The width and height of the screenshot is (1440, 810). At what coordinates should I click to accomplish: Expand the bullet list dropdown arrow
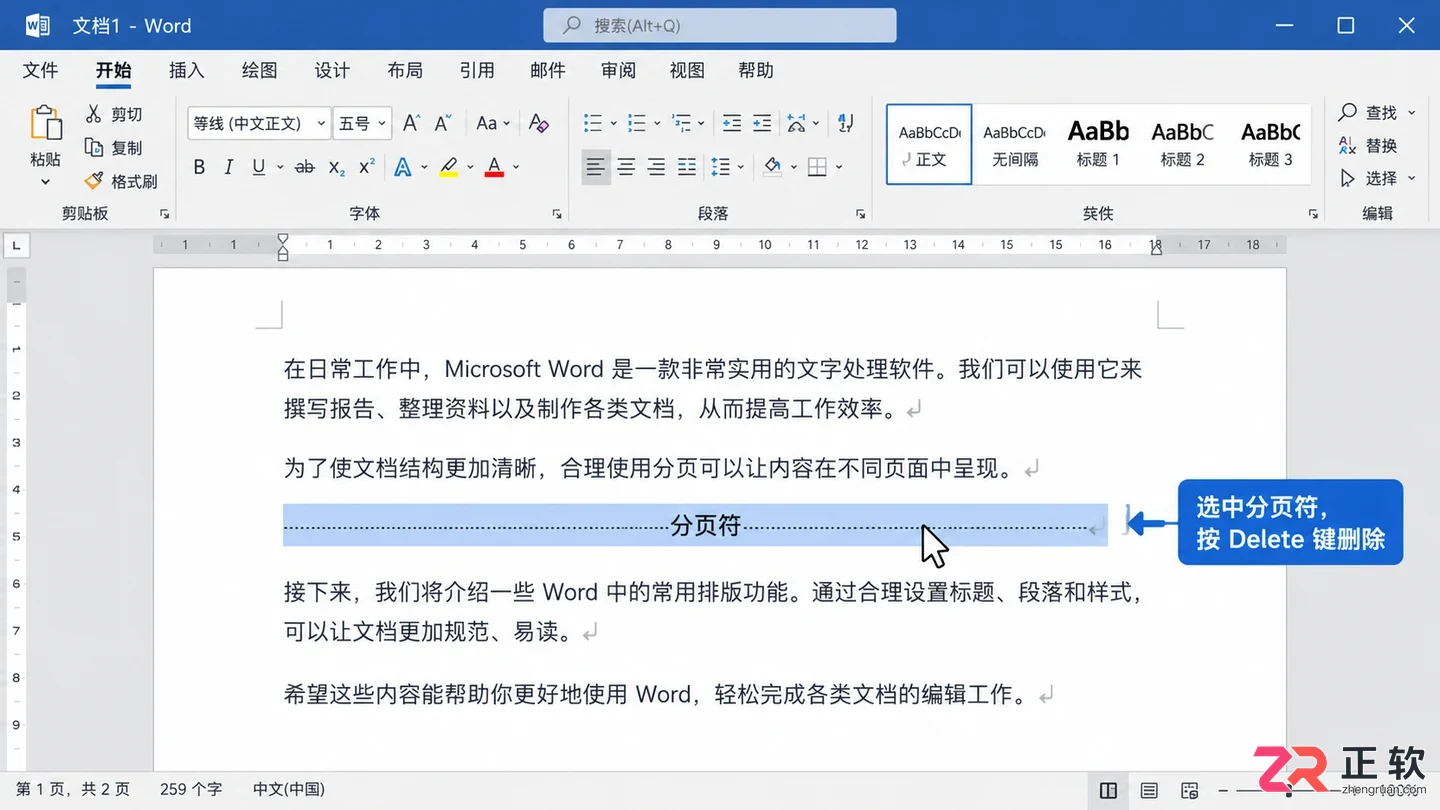pyautogui.click(x=613, y=124)
